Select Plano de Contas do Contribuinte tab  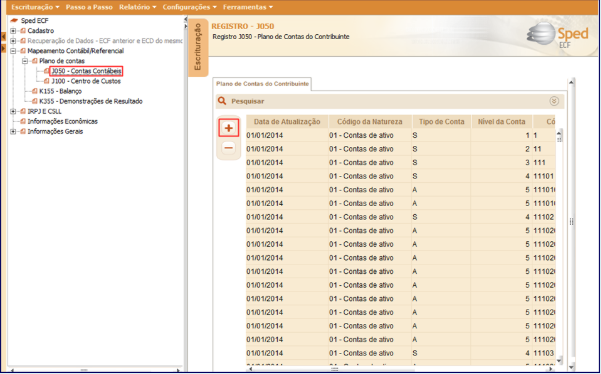[262, 84]
